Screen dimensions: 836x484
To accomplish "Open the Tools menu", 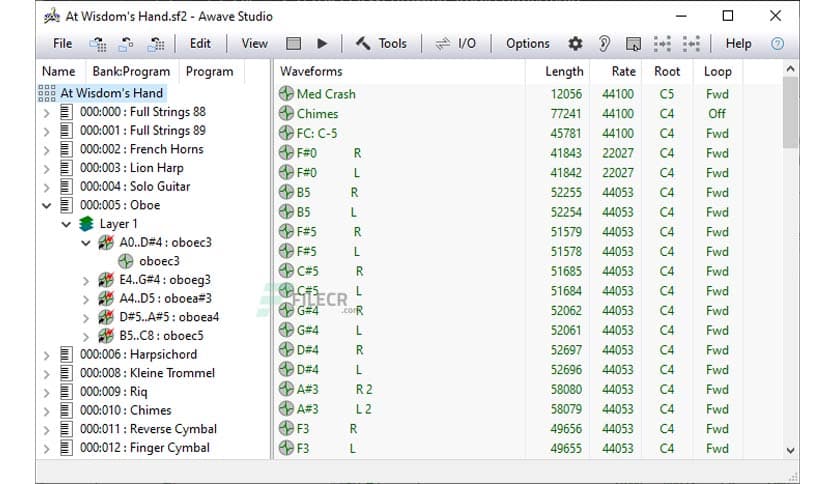I will coord(392,44).
